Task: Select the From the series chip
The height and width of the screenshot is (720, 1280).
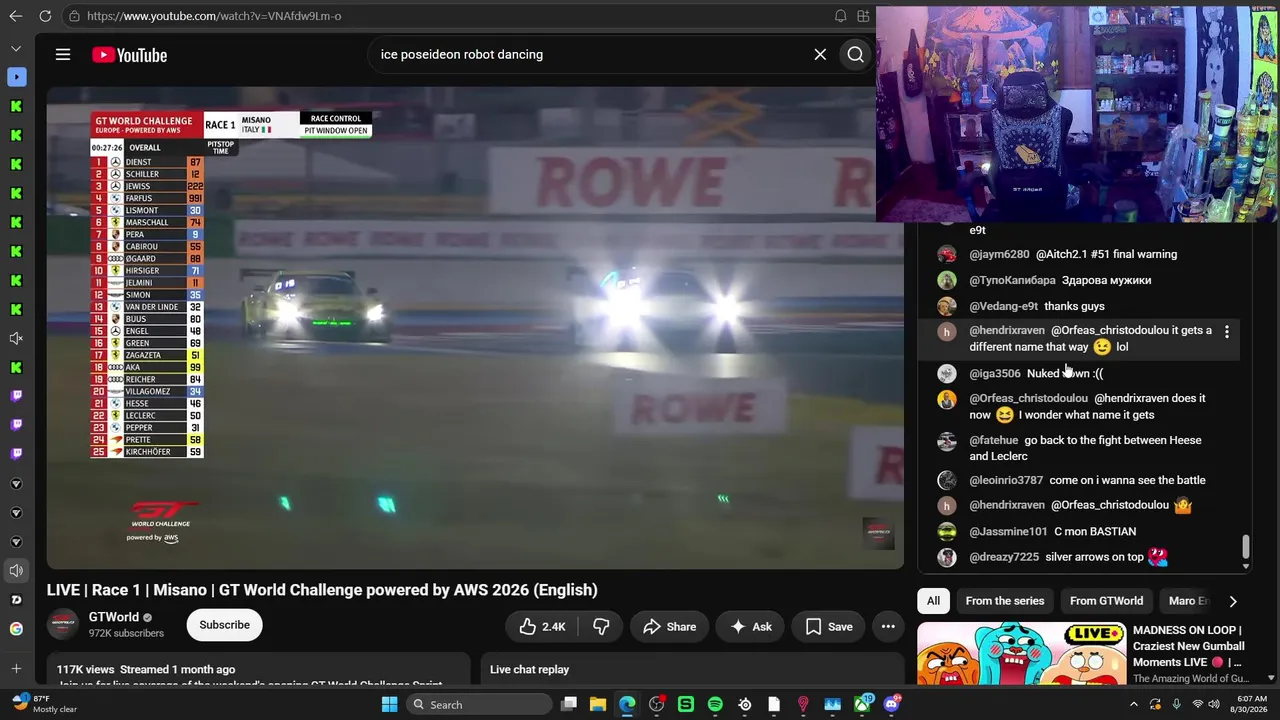Action: coord(1005,601)
